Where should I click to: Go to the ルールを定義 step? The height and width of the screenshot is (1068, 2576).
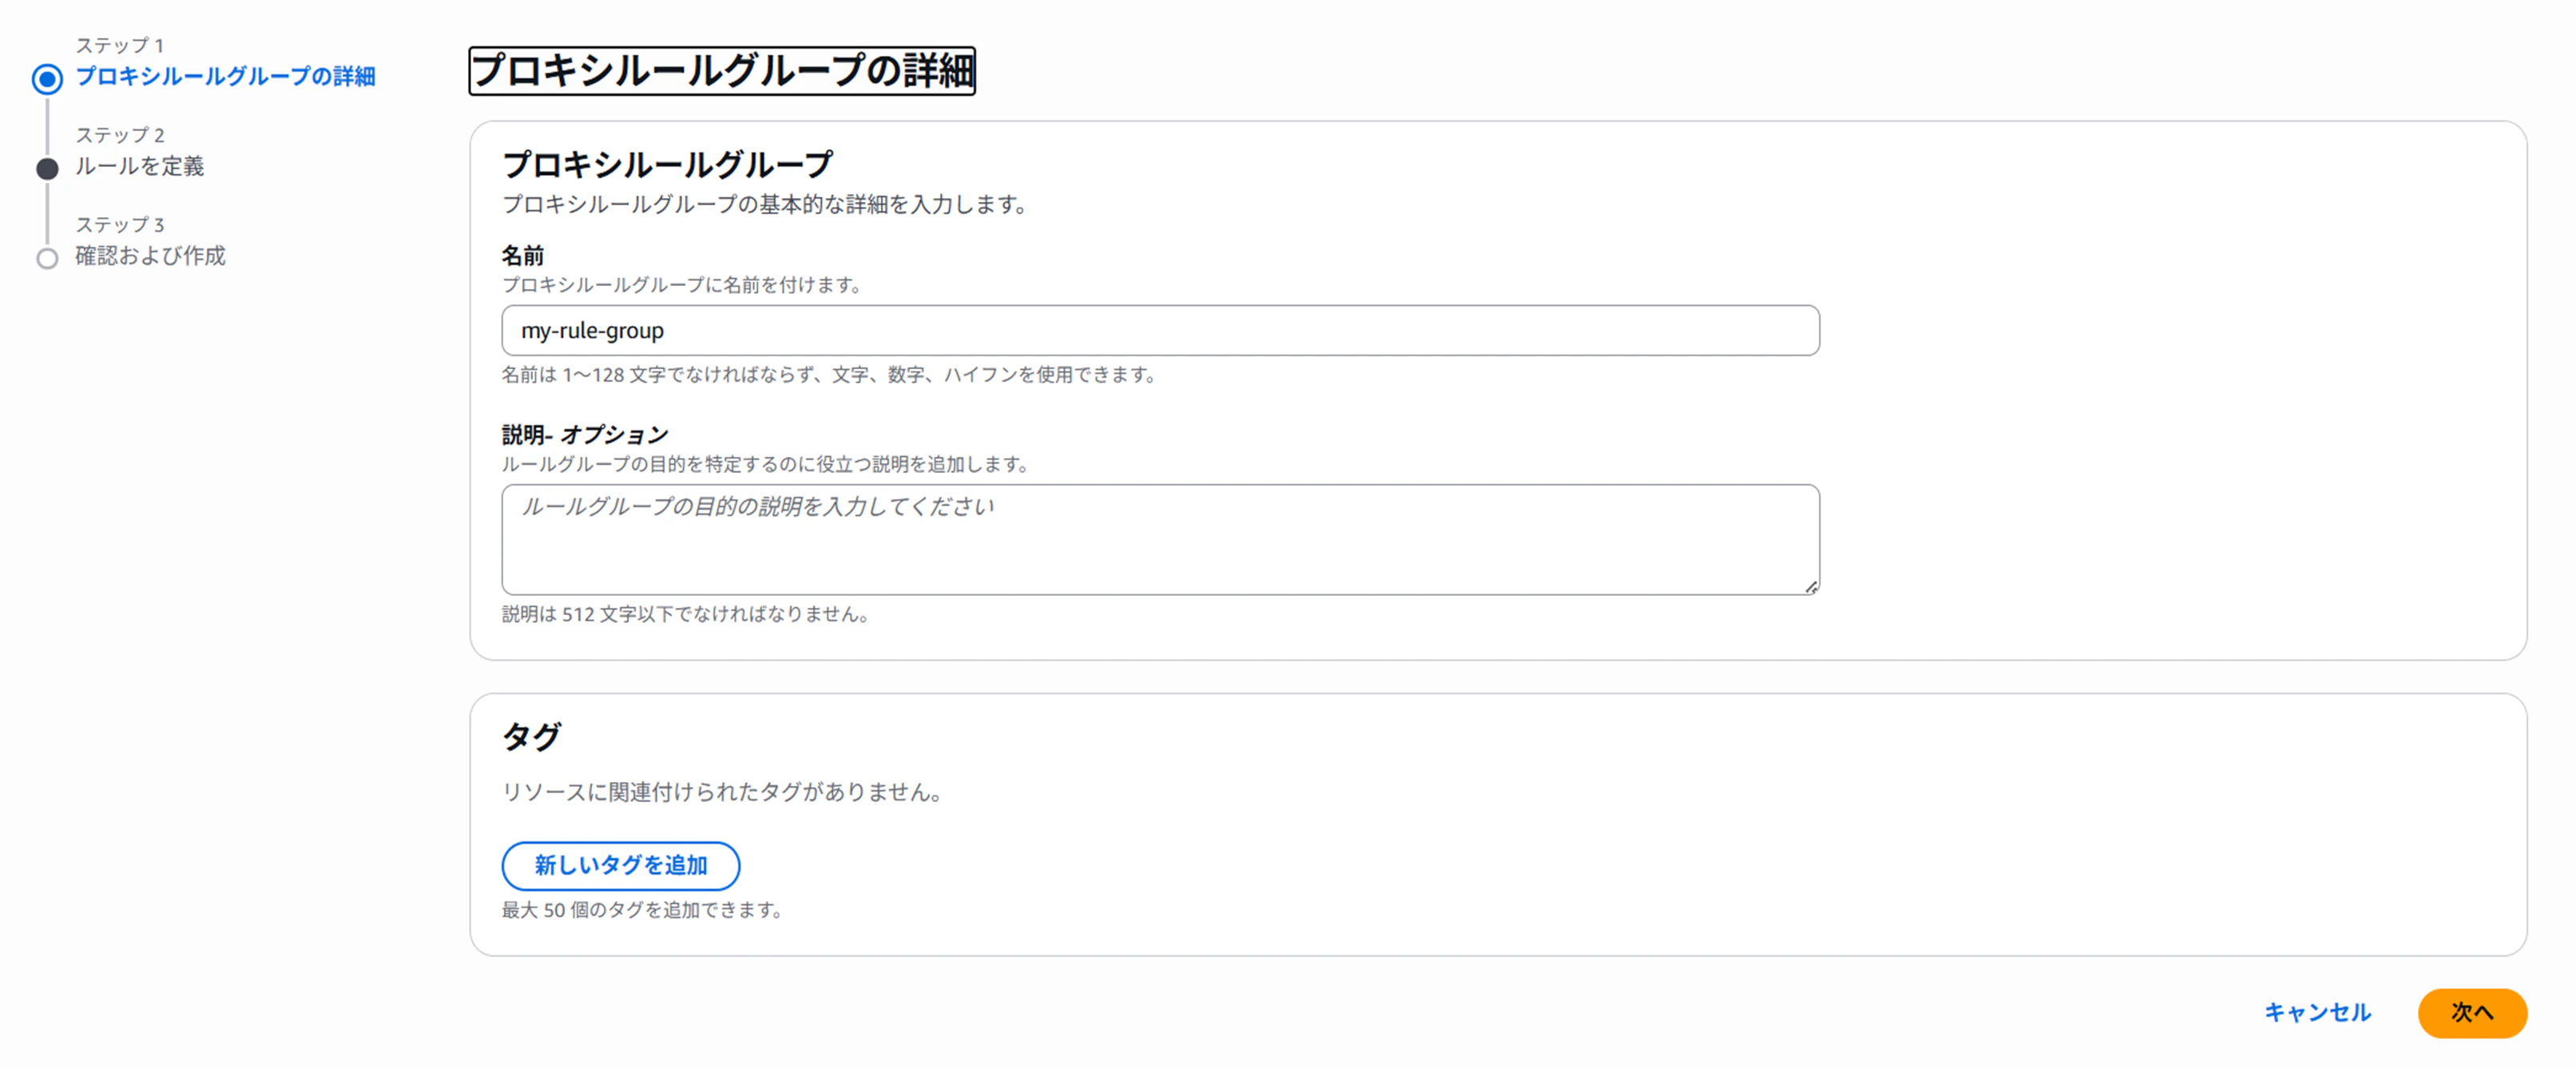[140, 167]
